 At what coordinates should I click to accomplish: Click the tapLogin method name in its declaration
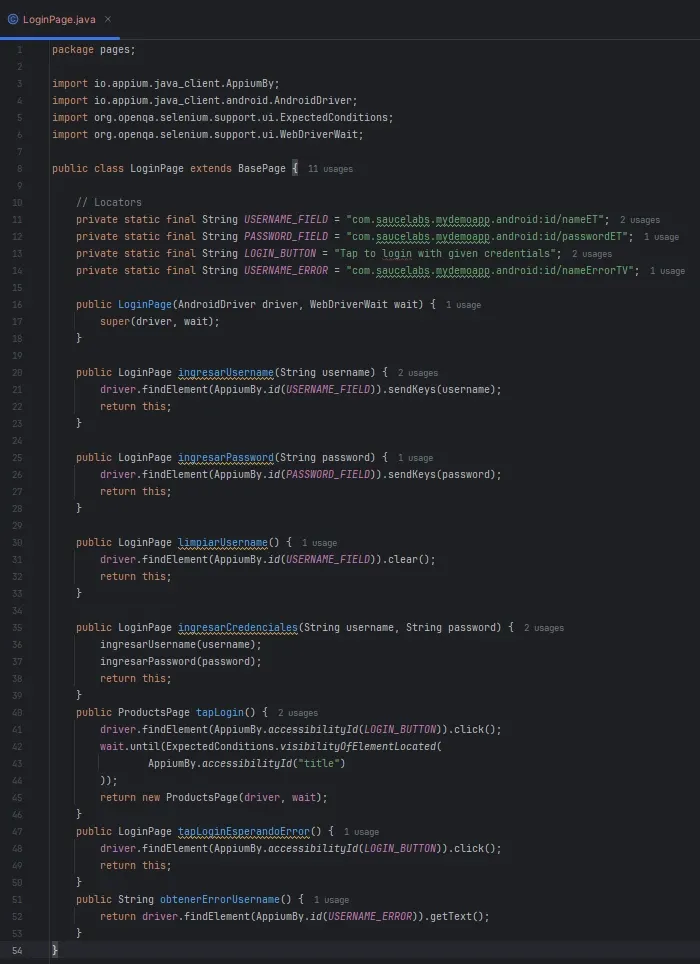[220, 713]
